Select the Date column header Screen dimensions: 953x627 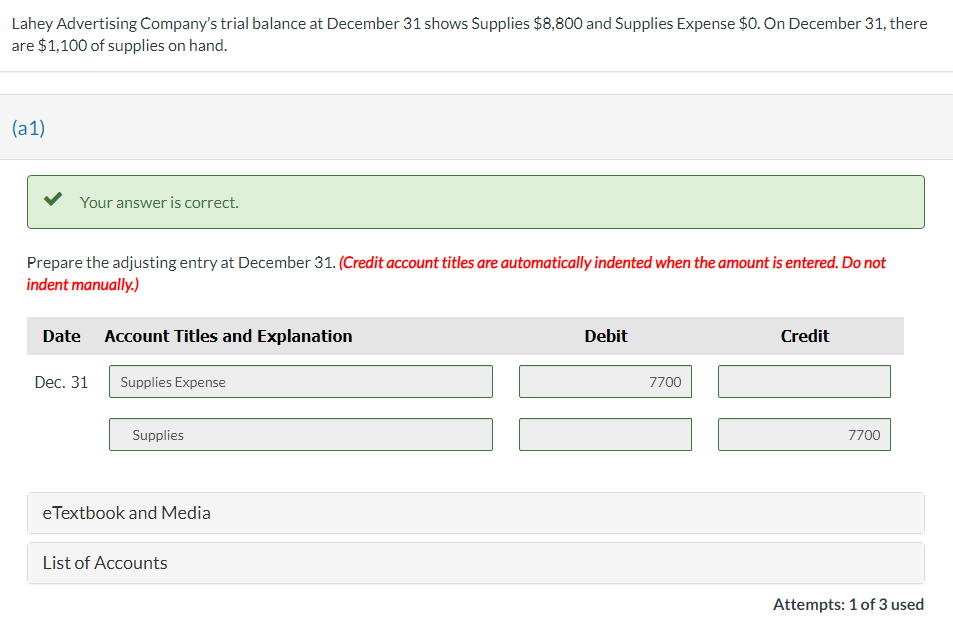61,336
